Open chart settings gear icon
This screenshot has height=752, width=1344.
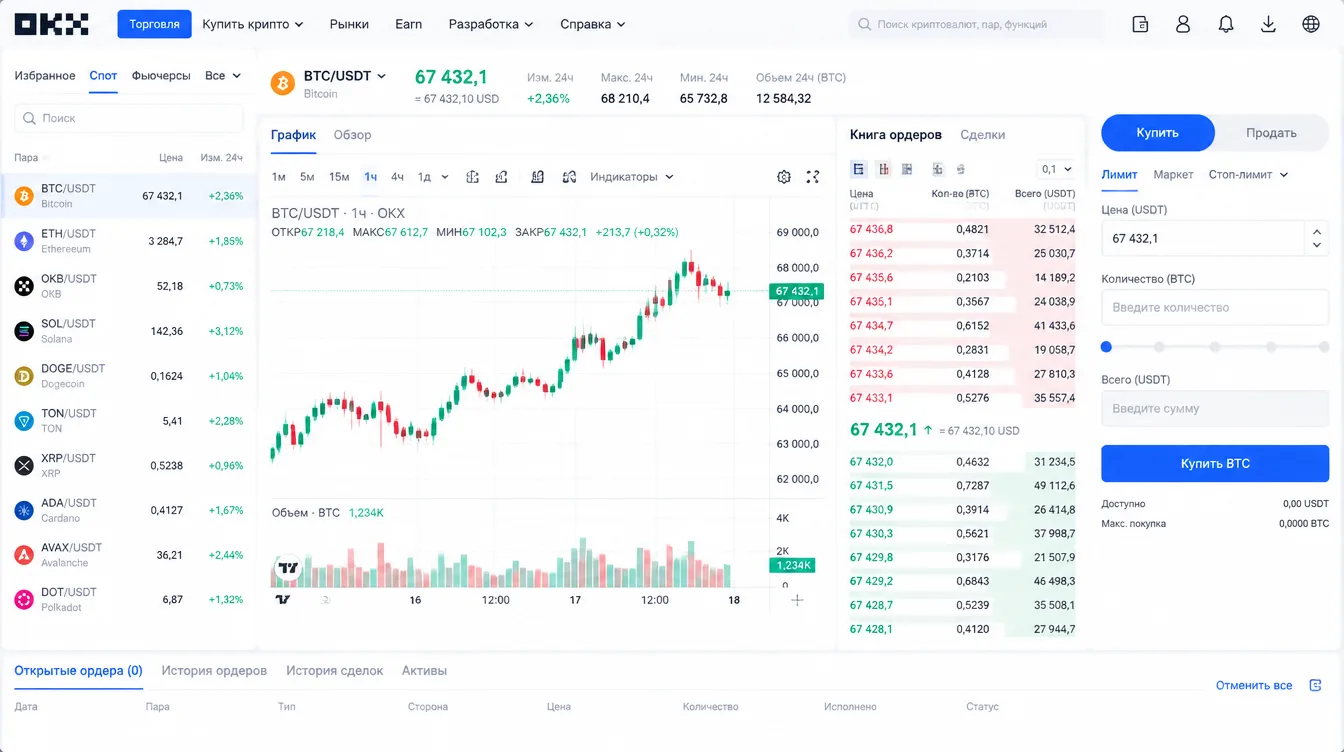[x=784, y=177]
